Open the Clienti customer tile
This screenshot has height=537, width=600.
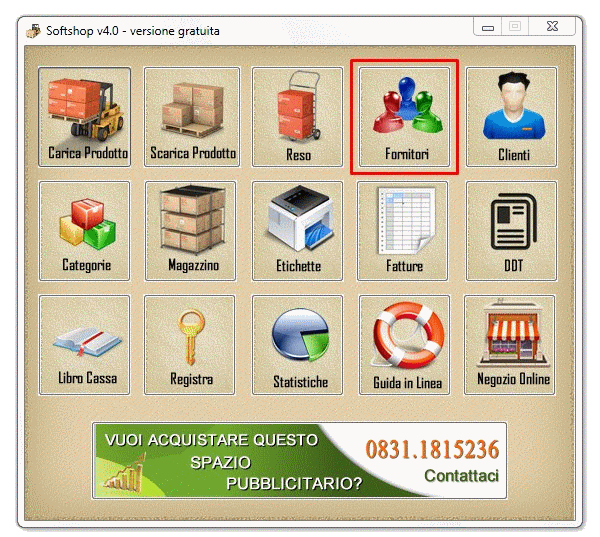click(512, 117)
